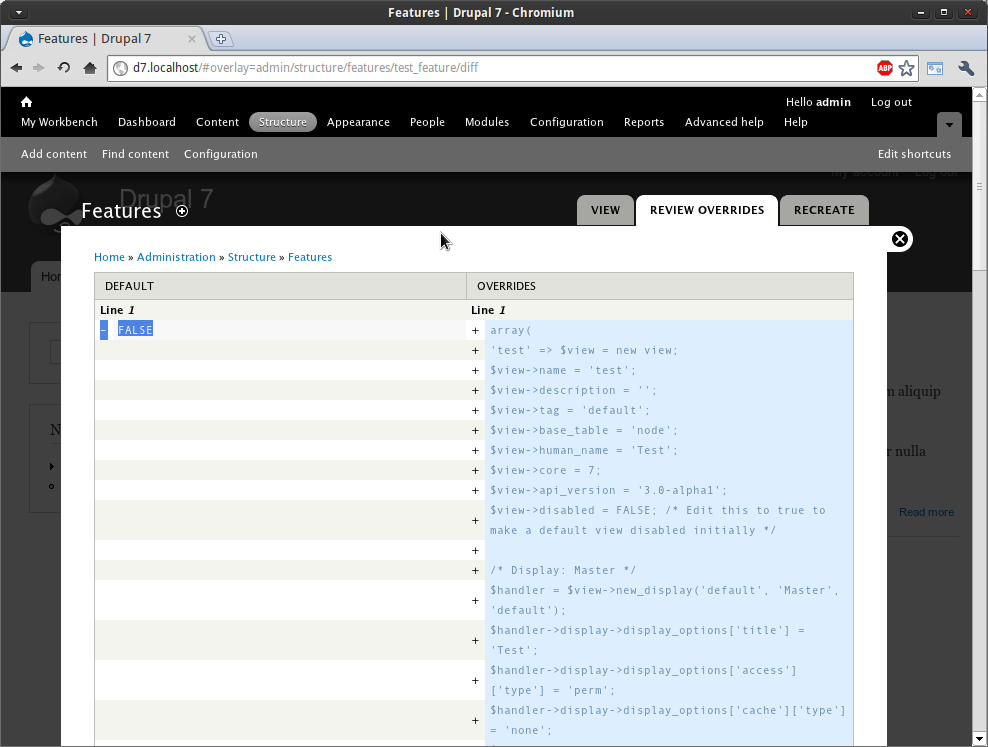Screen dimensions: 988x747
Task: Click the Administration breadcrumb link
Action: coord(176,257)
